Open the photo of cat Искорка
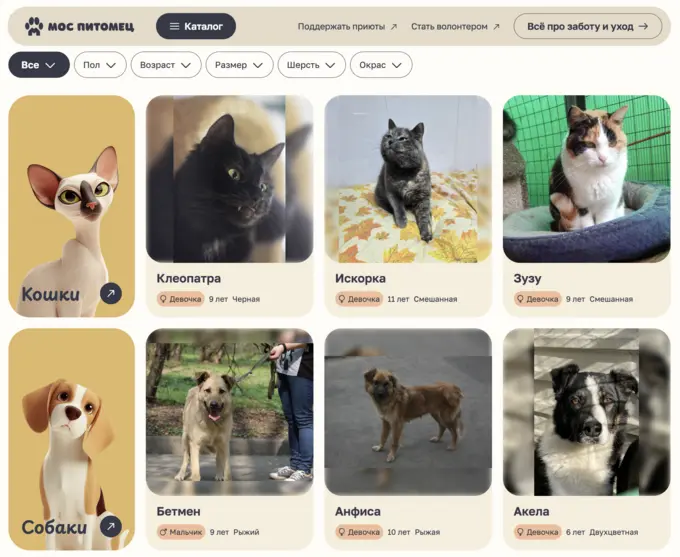The width and height of the screenshot is (680, 557). tap(408, 179)
